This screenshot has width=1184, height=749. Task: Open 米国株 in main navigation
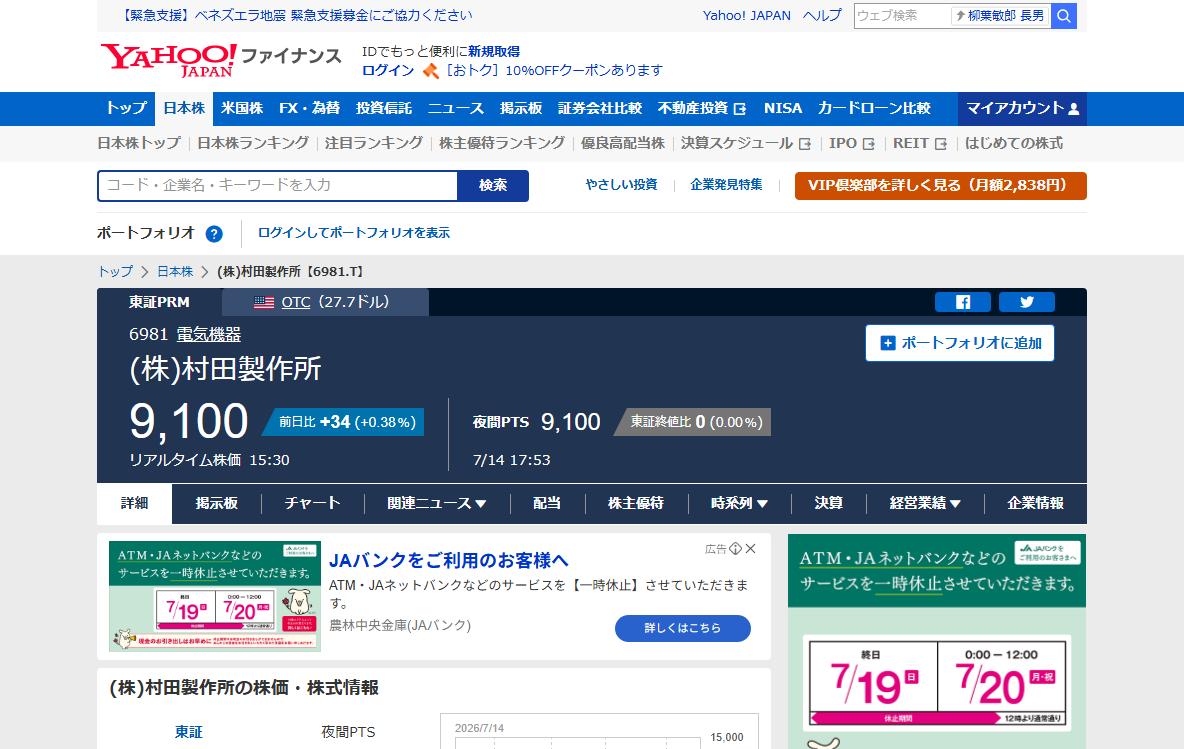pos(242,109)
